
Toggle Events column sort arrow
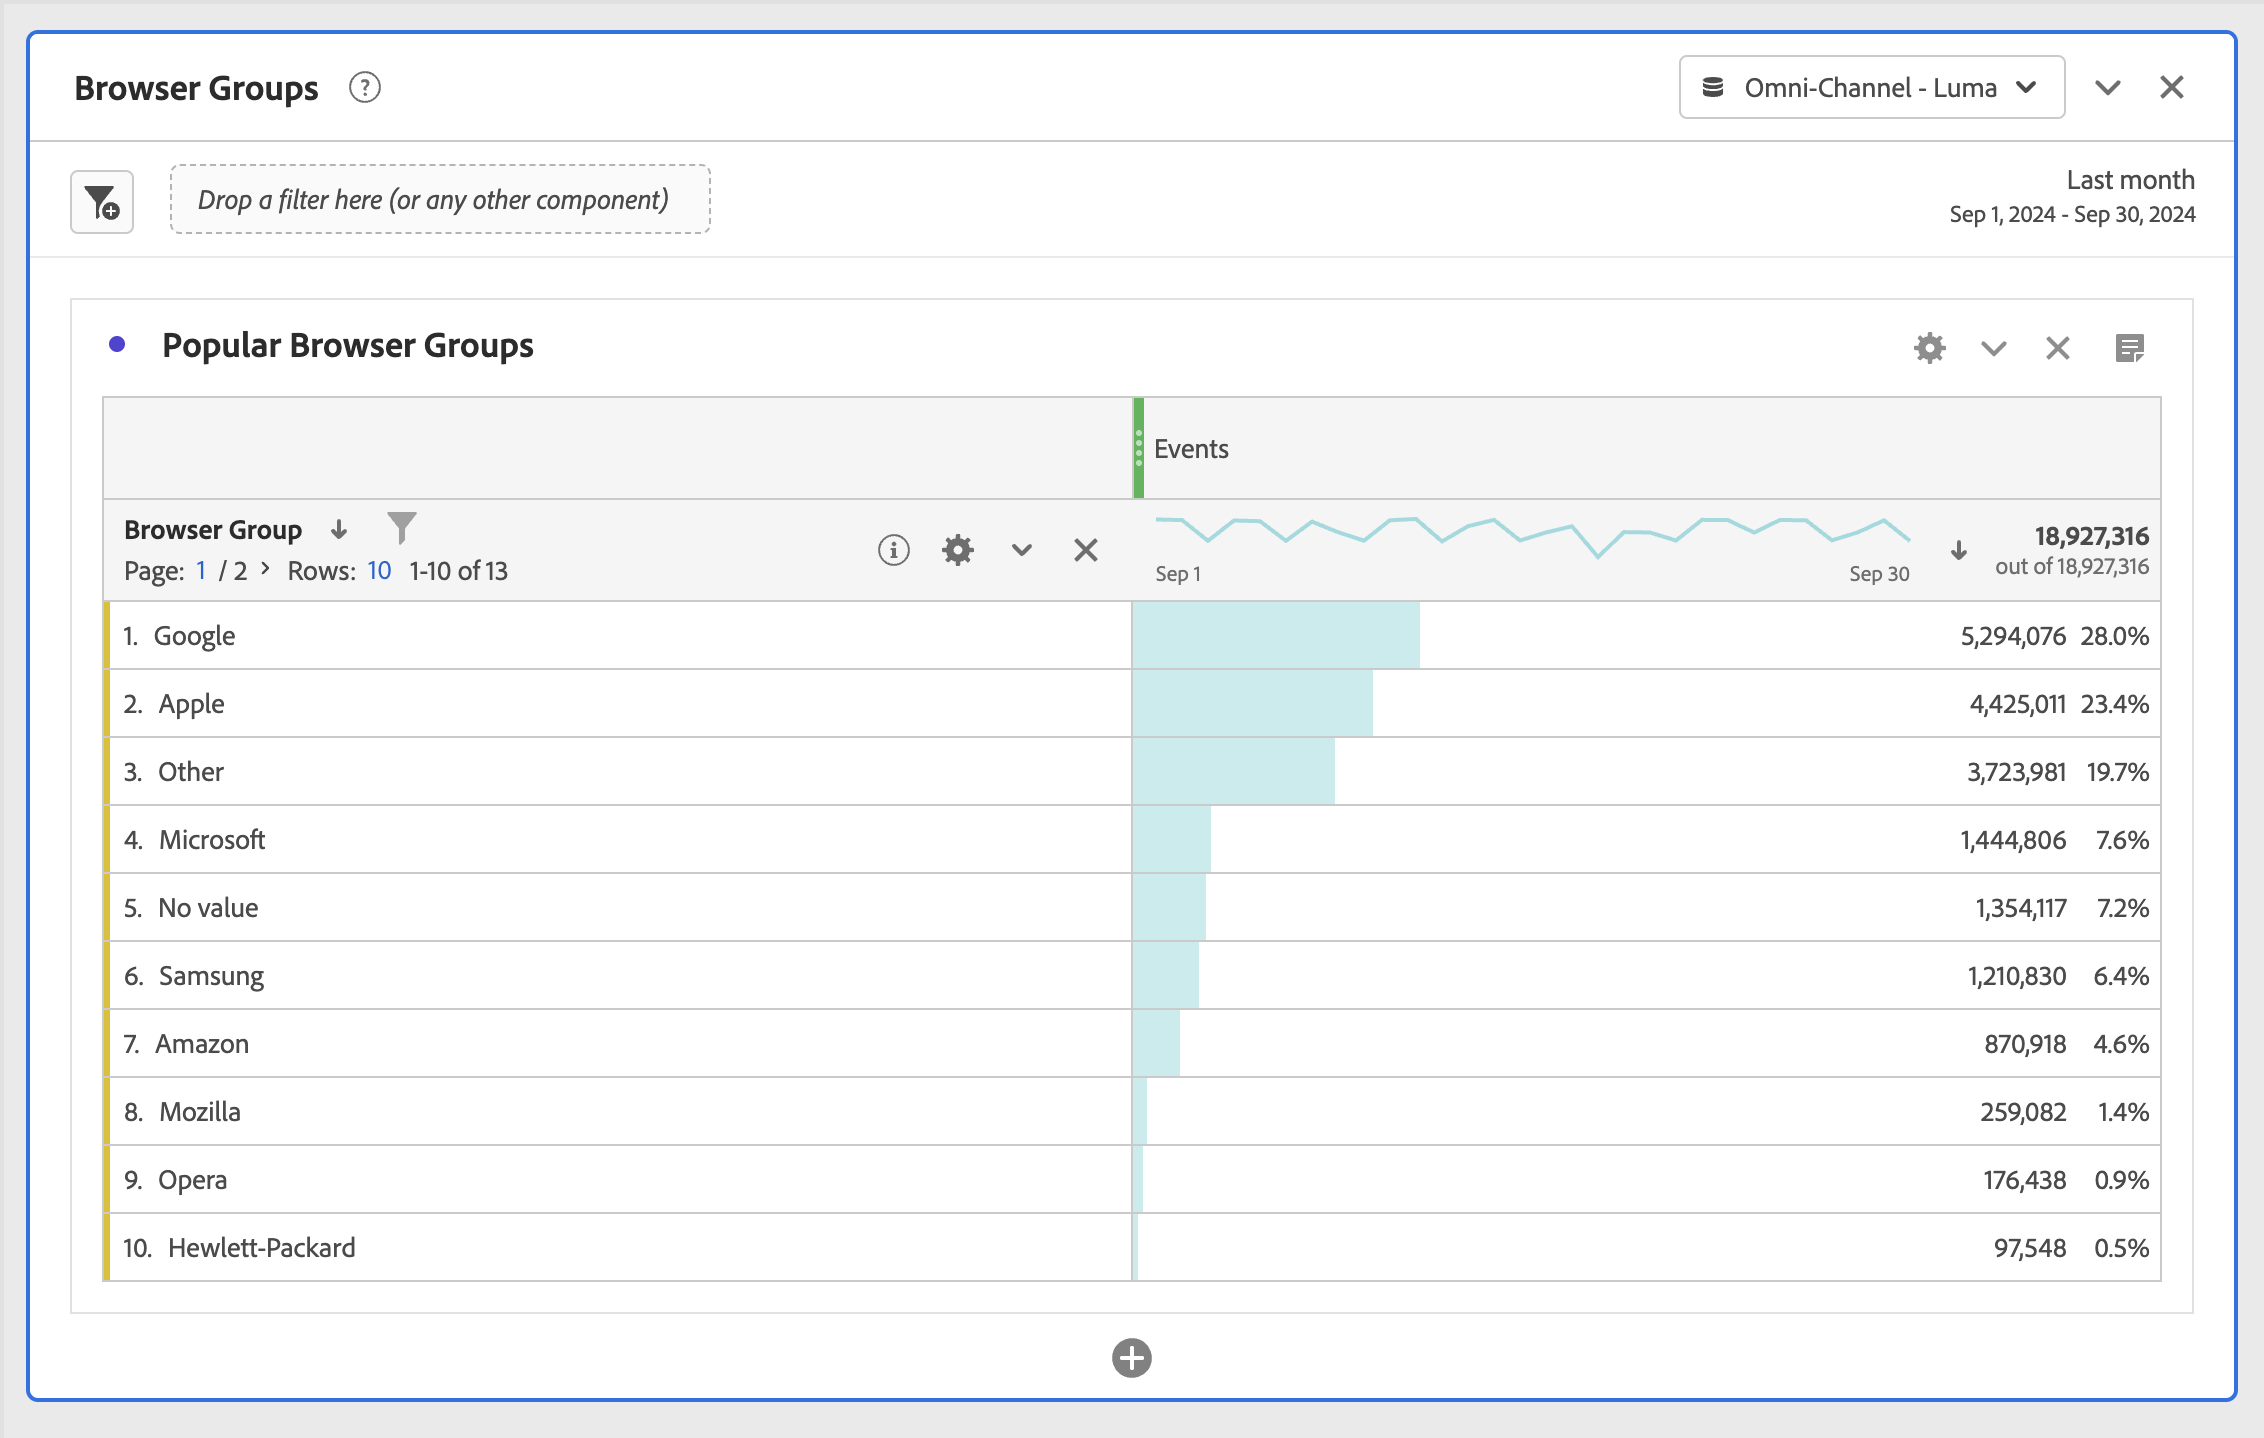(x=1958, y=550)
